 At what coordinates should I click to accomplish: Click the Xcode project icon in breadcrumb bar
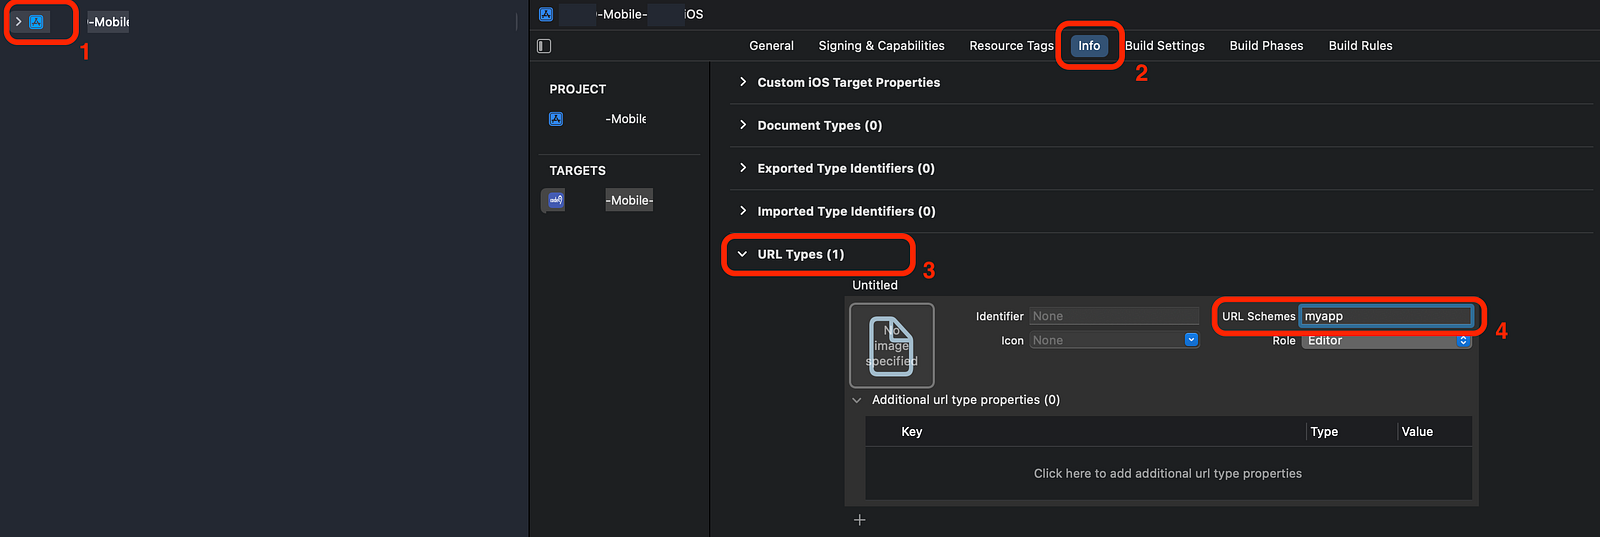546,14
